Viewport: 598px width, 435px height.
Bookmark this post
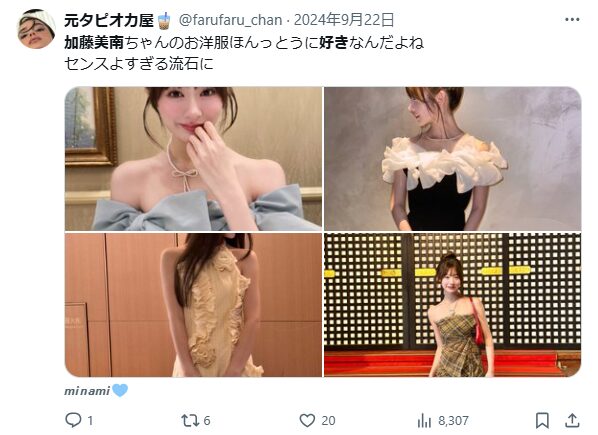542,421
